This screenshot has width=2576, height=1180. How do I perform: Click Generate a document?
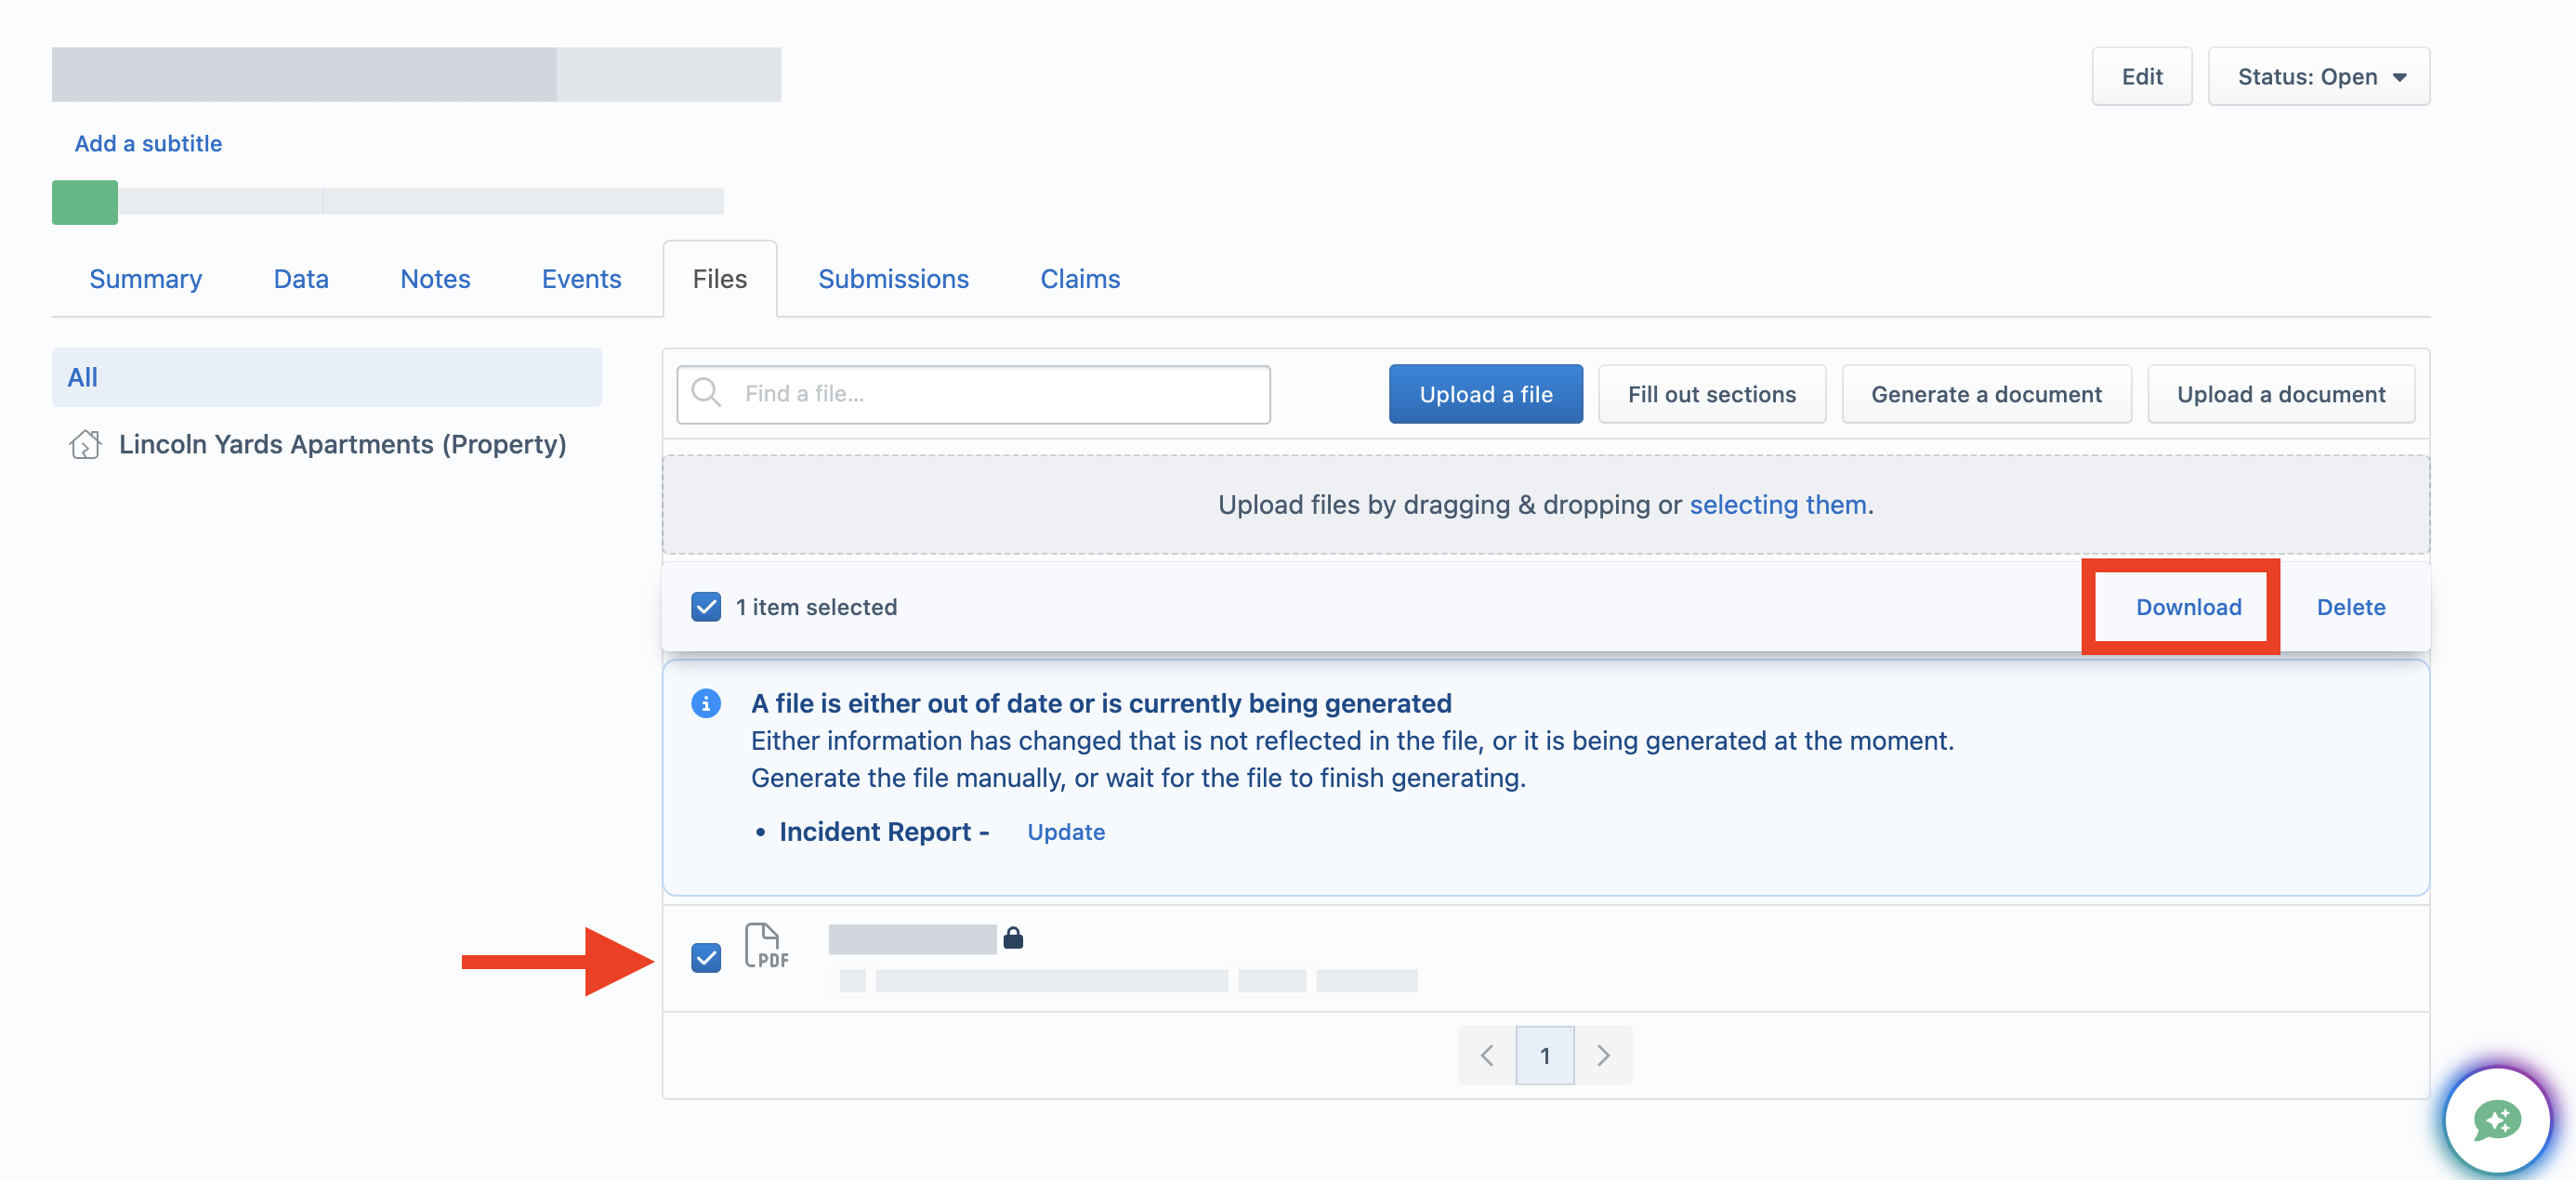tap(1986, 394)
